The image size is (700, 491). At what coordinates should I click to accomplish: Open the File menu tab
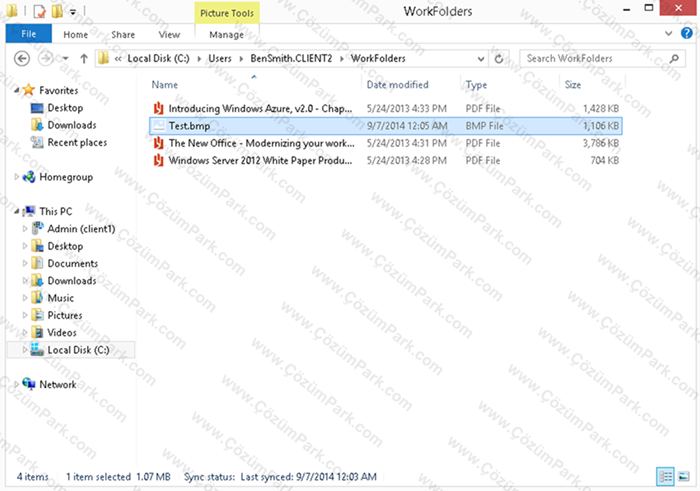29,34
